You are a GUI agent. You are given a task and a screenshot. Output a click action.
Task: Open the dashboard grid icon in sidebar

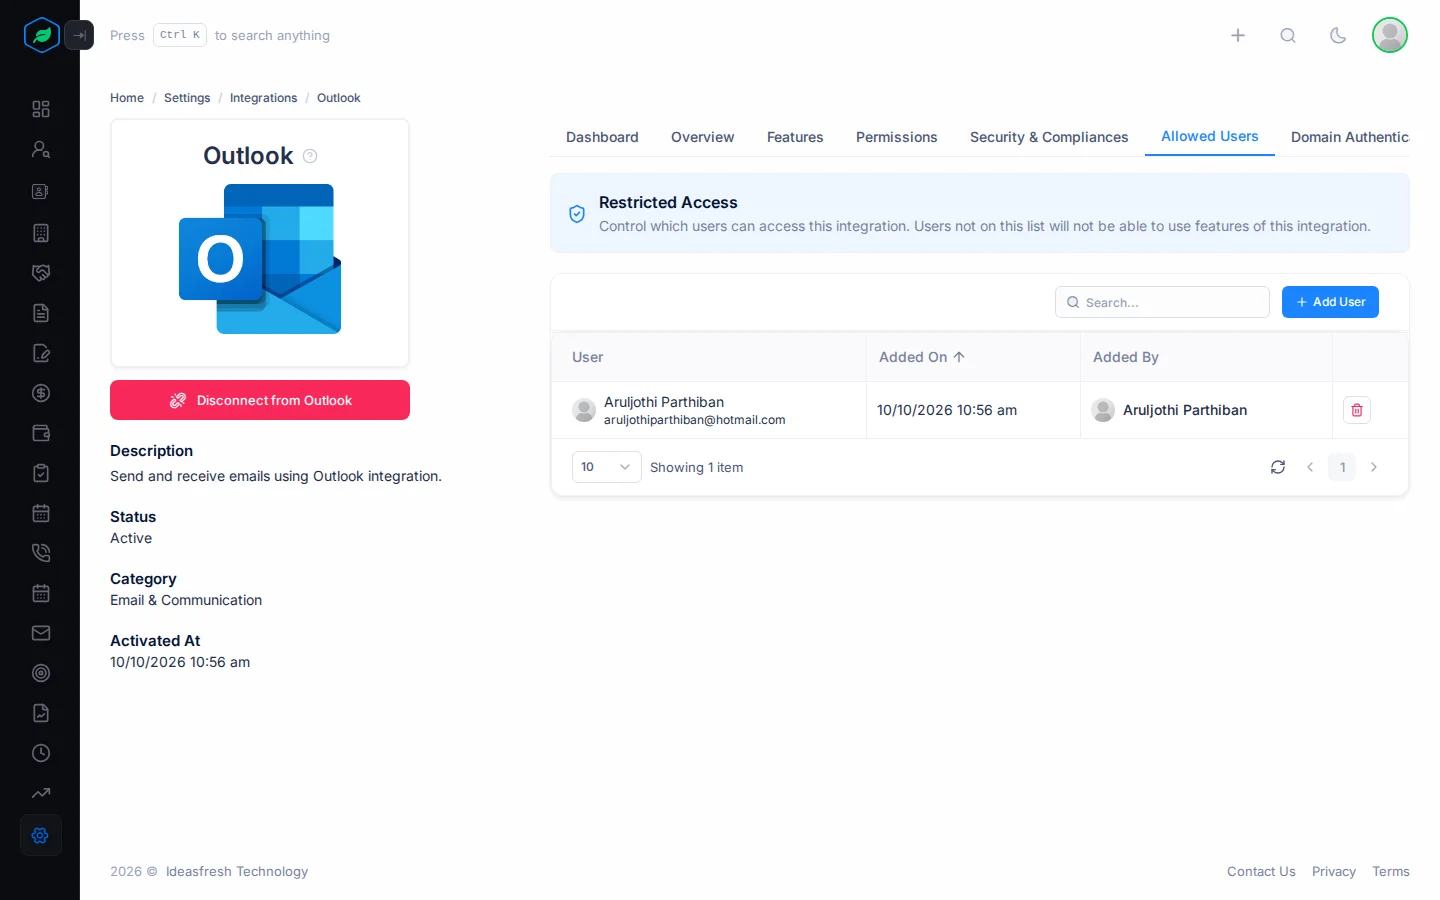[41, 109]
